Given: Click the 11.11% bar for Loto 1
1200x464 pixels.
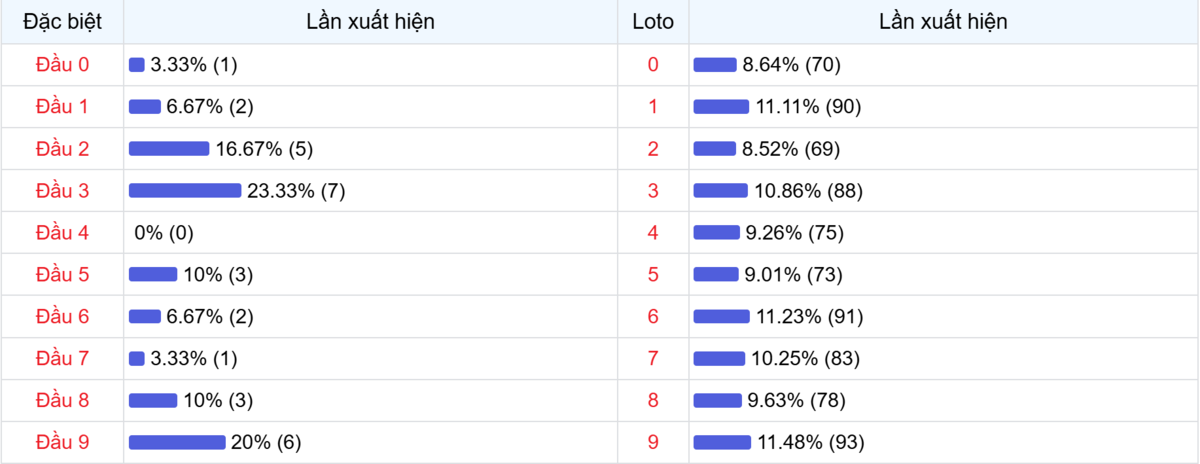Looking at the screenshot, I should click(721, 107).
